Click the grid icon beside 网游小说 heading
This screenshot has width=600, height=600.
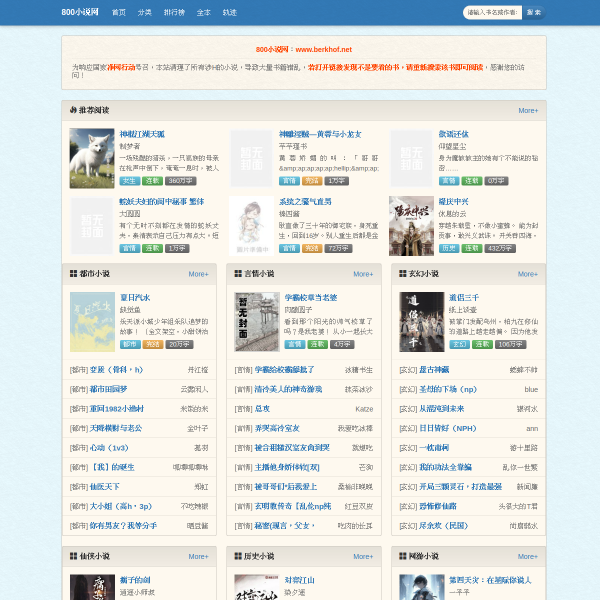[403, 556]
